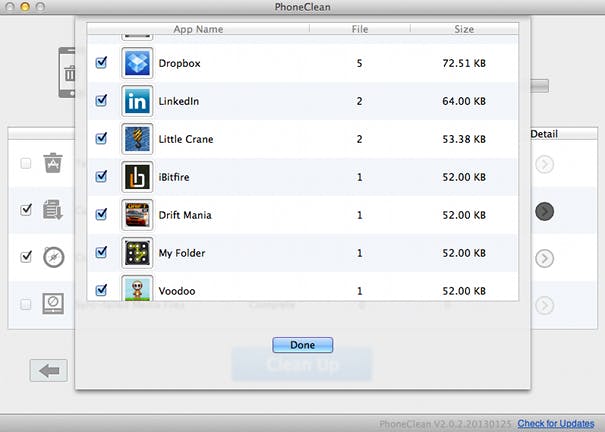
Task: Open detail arrow for the Safari compass row
Action: coord(544,258)
